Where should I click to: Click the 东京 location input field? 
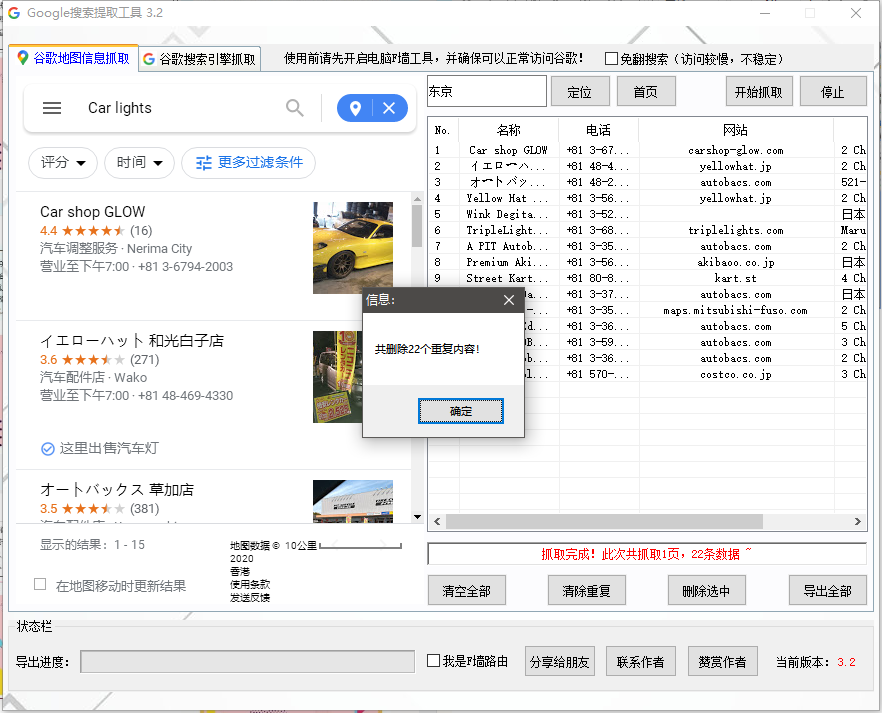[487, 91]
